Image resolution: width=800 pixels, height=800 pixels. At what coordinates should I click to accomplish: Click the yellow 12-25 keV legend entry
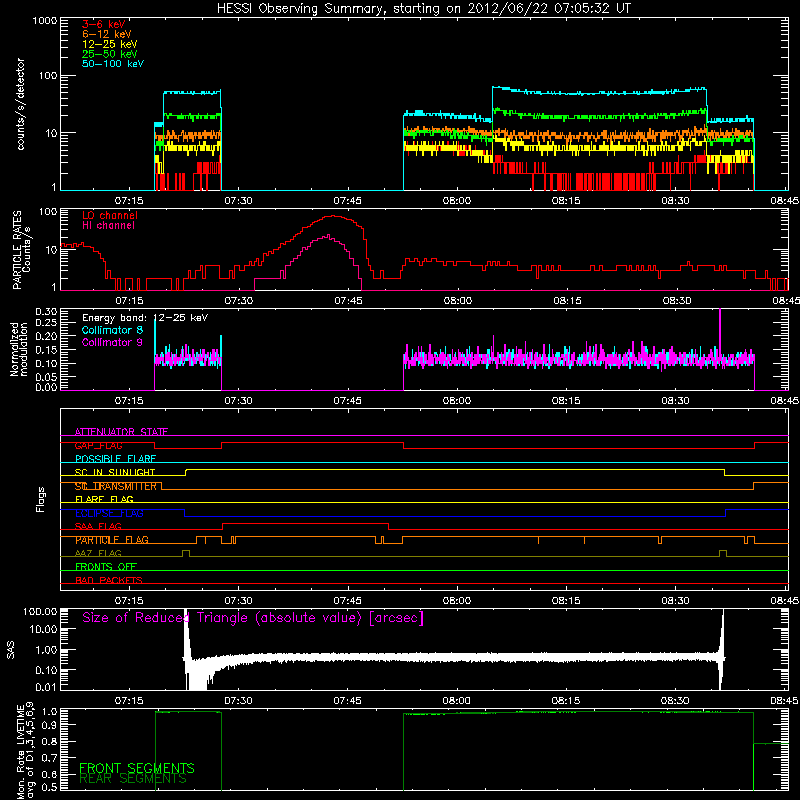click(x=110, y=44)
